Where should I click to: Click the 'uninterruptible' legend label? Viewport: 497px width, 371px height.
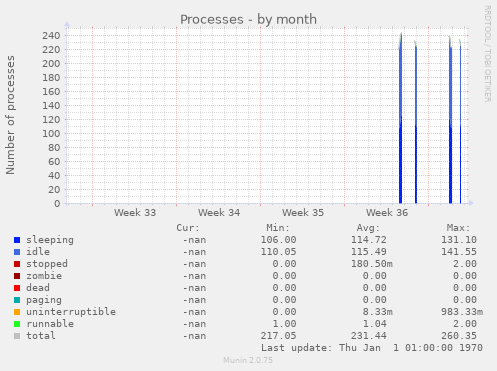point(71,312)
